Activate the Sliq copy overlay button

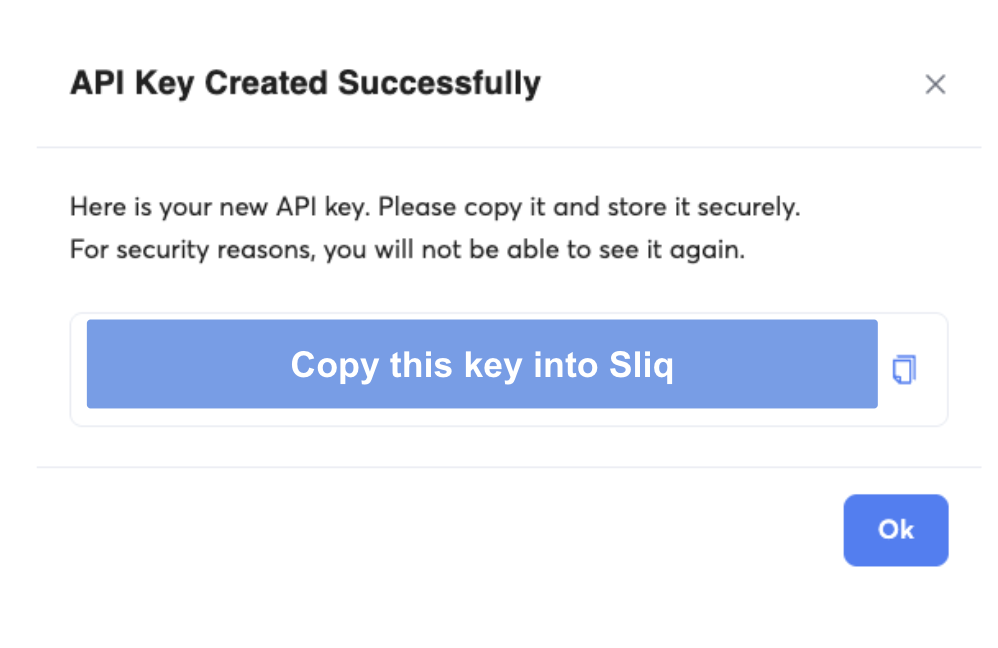click(x=482, y=365)
